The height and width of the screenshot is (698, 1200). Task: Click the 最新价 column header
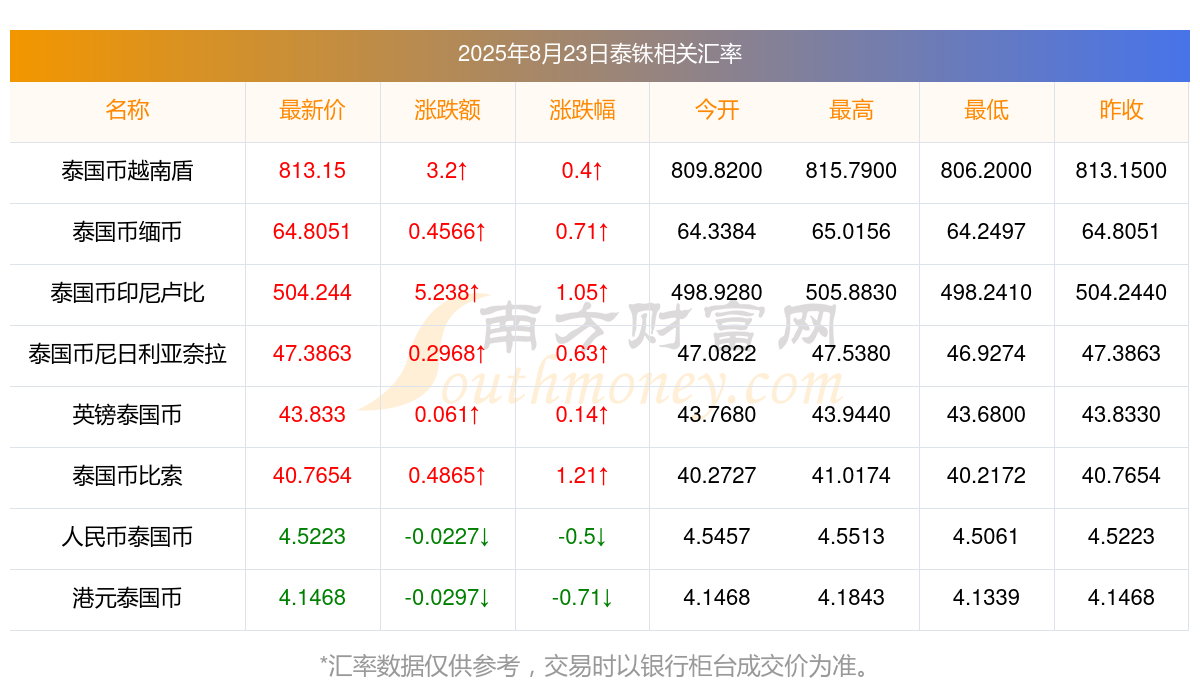[x=312, y=110]
